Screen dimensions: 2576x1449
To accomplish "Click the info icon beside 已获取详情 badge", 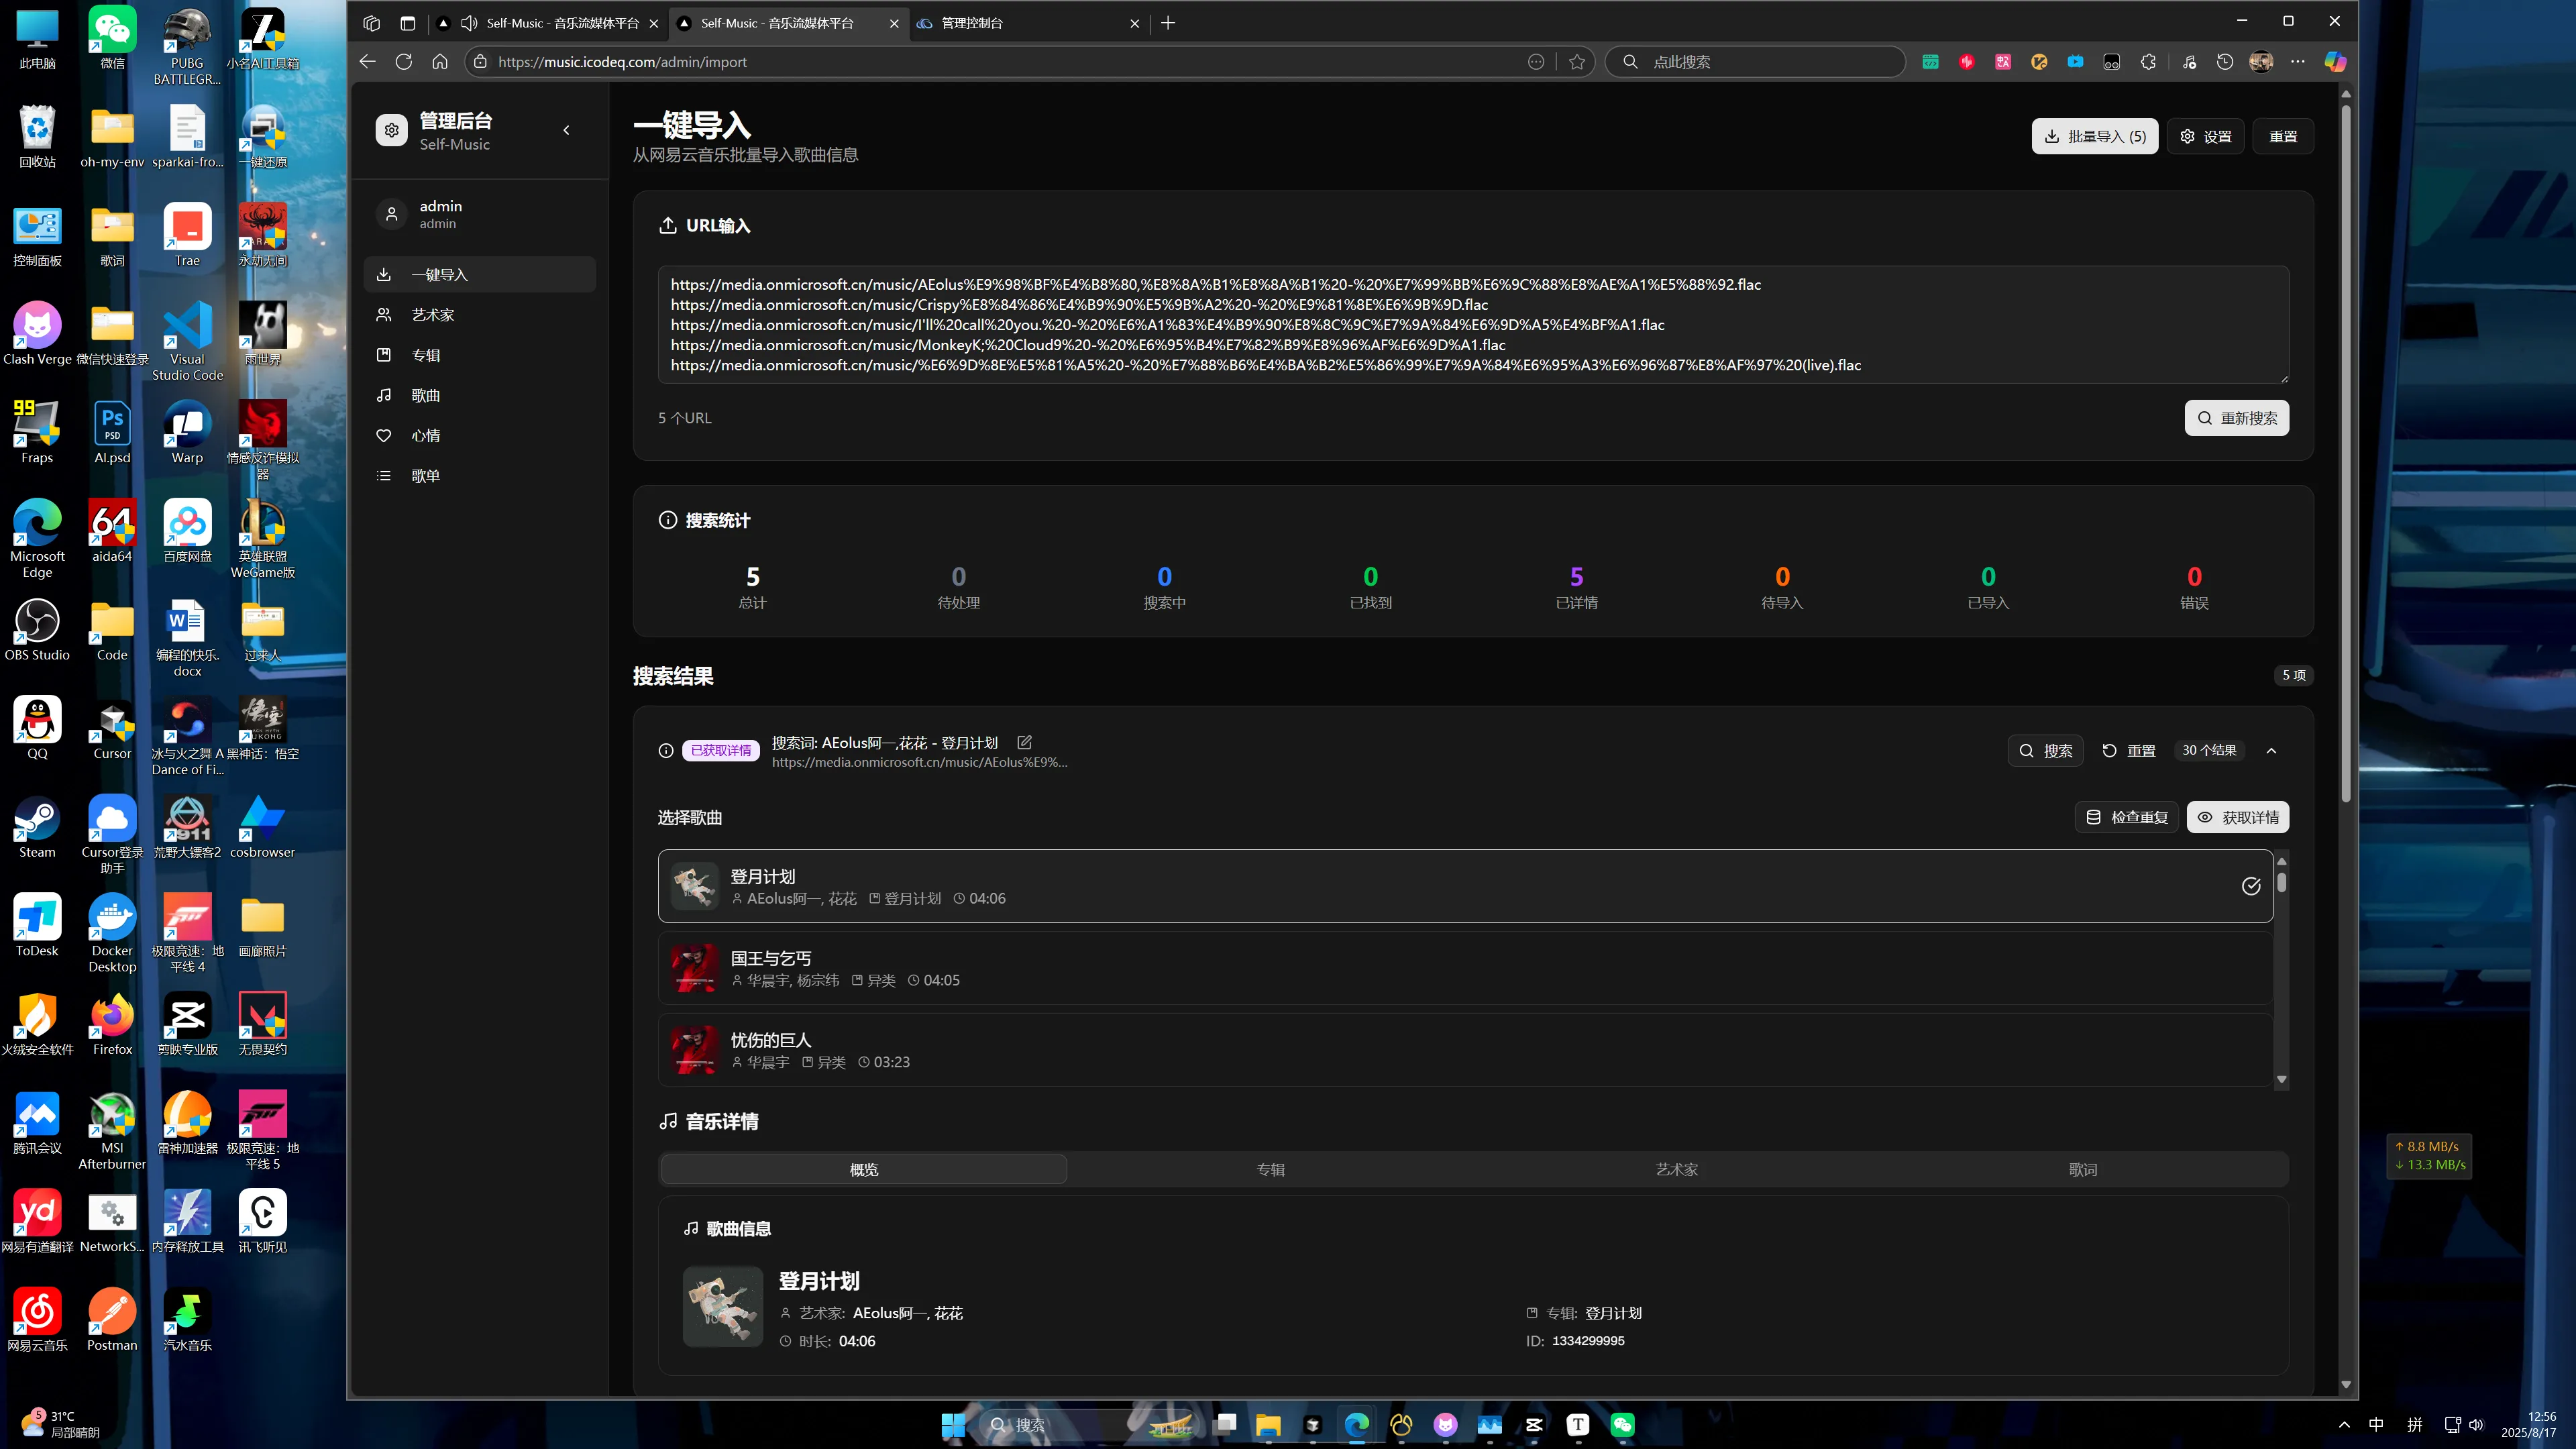I will (x=666, y=751).
